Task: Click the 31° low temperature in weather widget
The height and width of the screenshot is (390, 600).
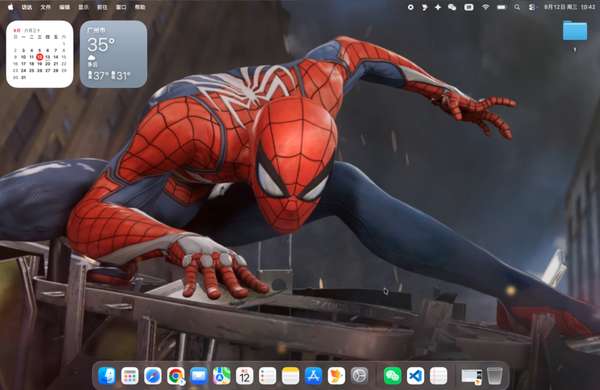Action: tap(123, 76)
